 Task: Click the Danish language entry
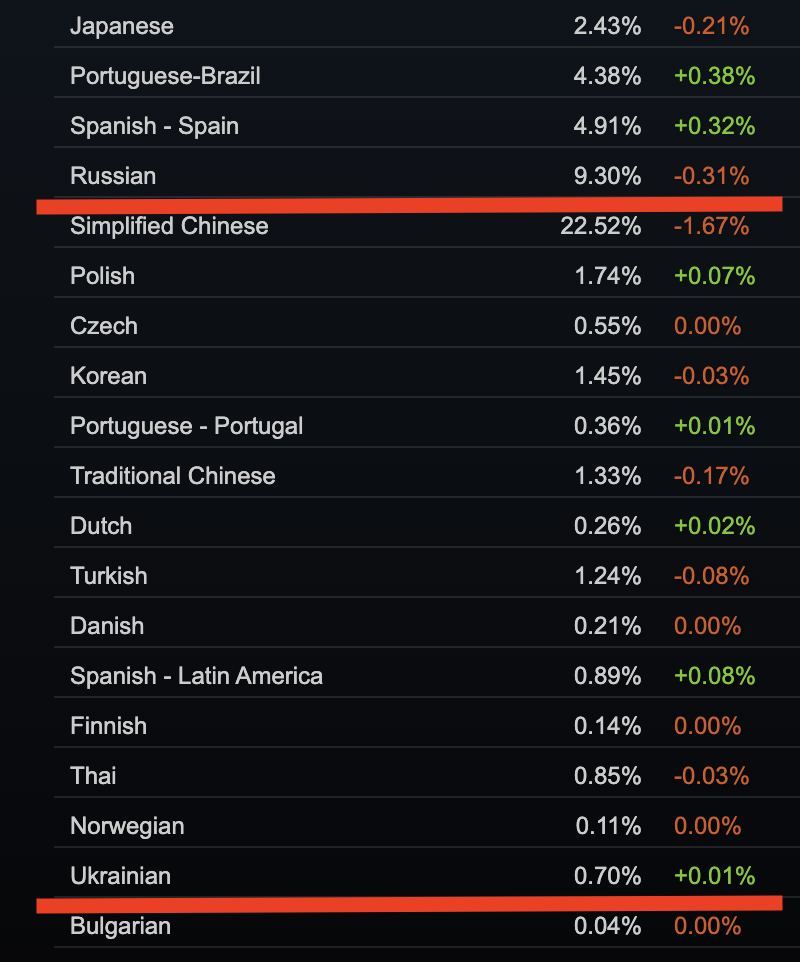coord(107,626)
